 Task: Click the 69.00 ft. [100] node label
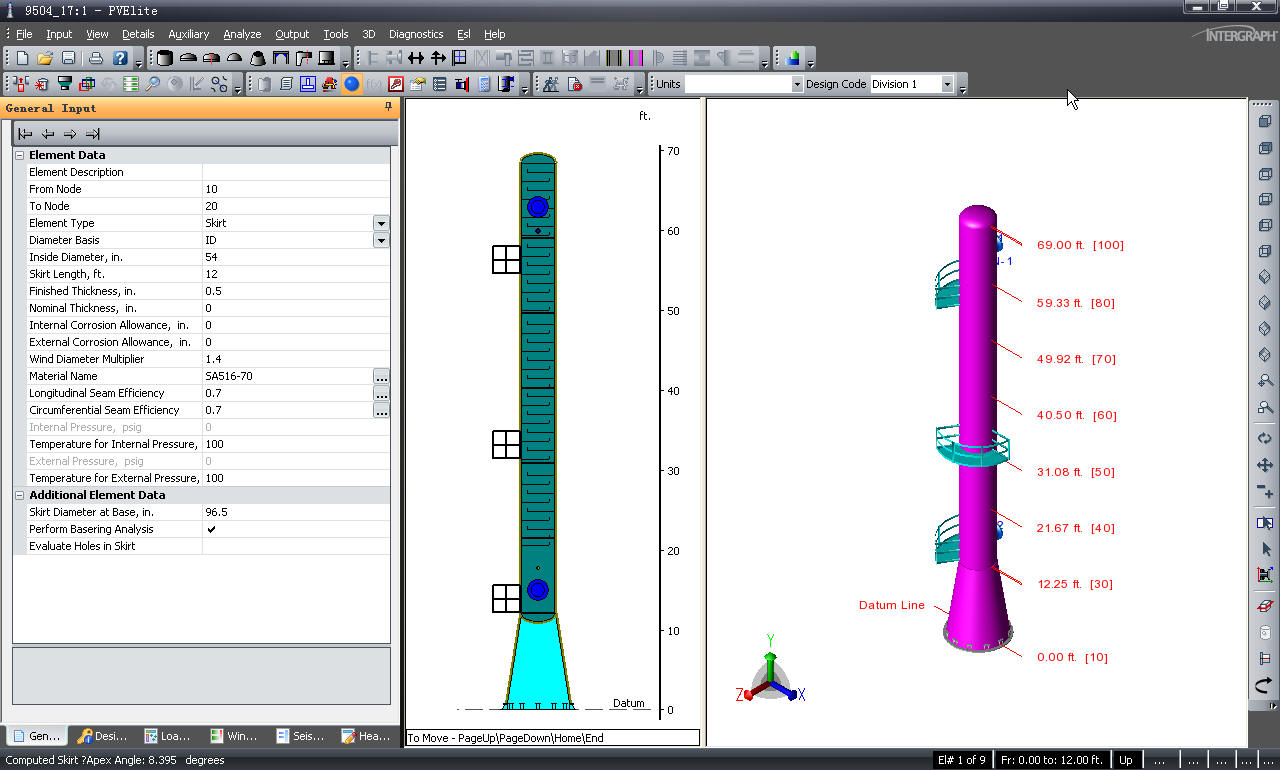tap(1080, 245)
